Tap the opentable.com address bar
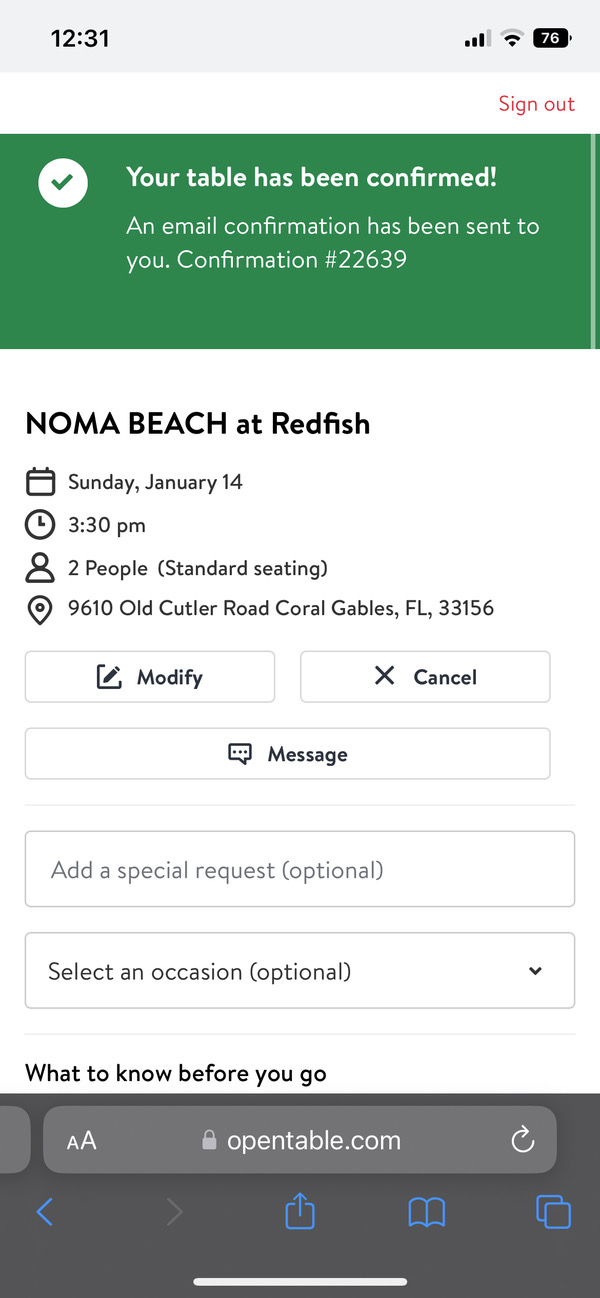Screen dimensions: 600x1298 pos(313,1140)
